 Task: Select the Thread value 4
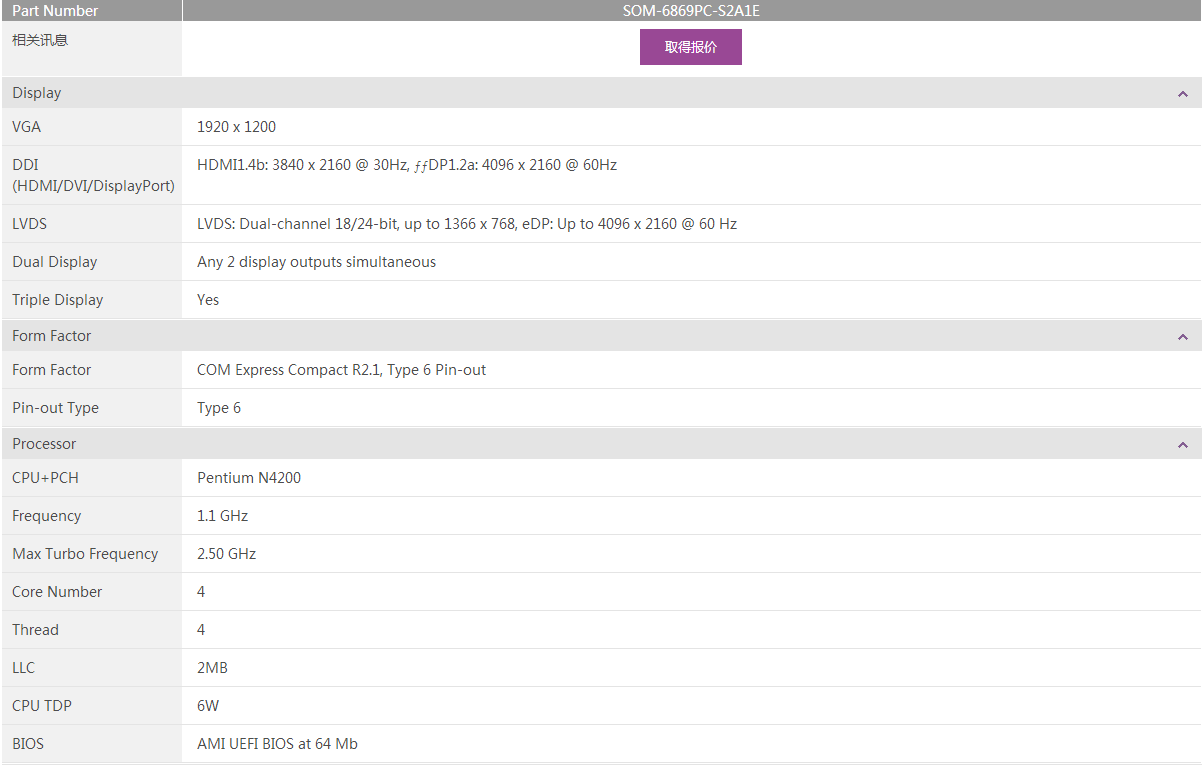[201, 630]
